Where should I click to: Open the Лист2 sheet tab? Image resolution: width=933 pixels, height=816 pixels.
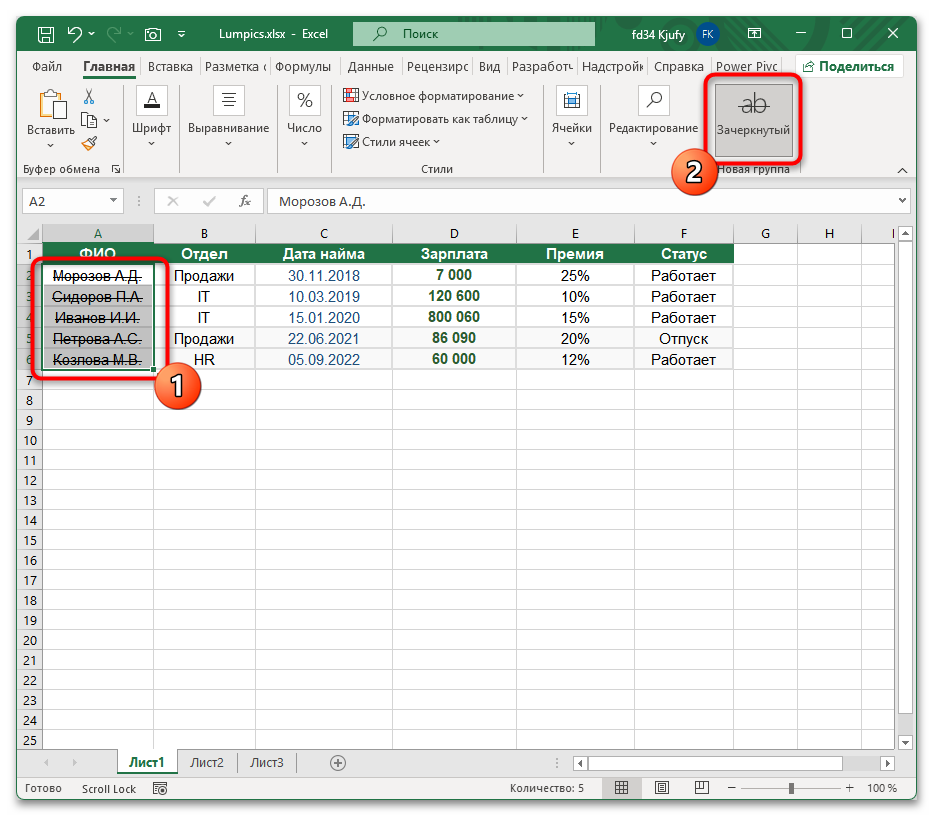[206, 762]
